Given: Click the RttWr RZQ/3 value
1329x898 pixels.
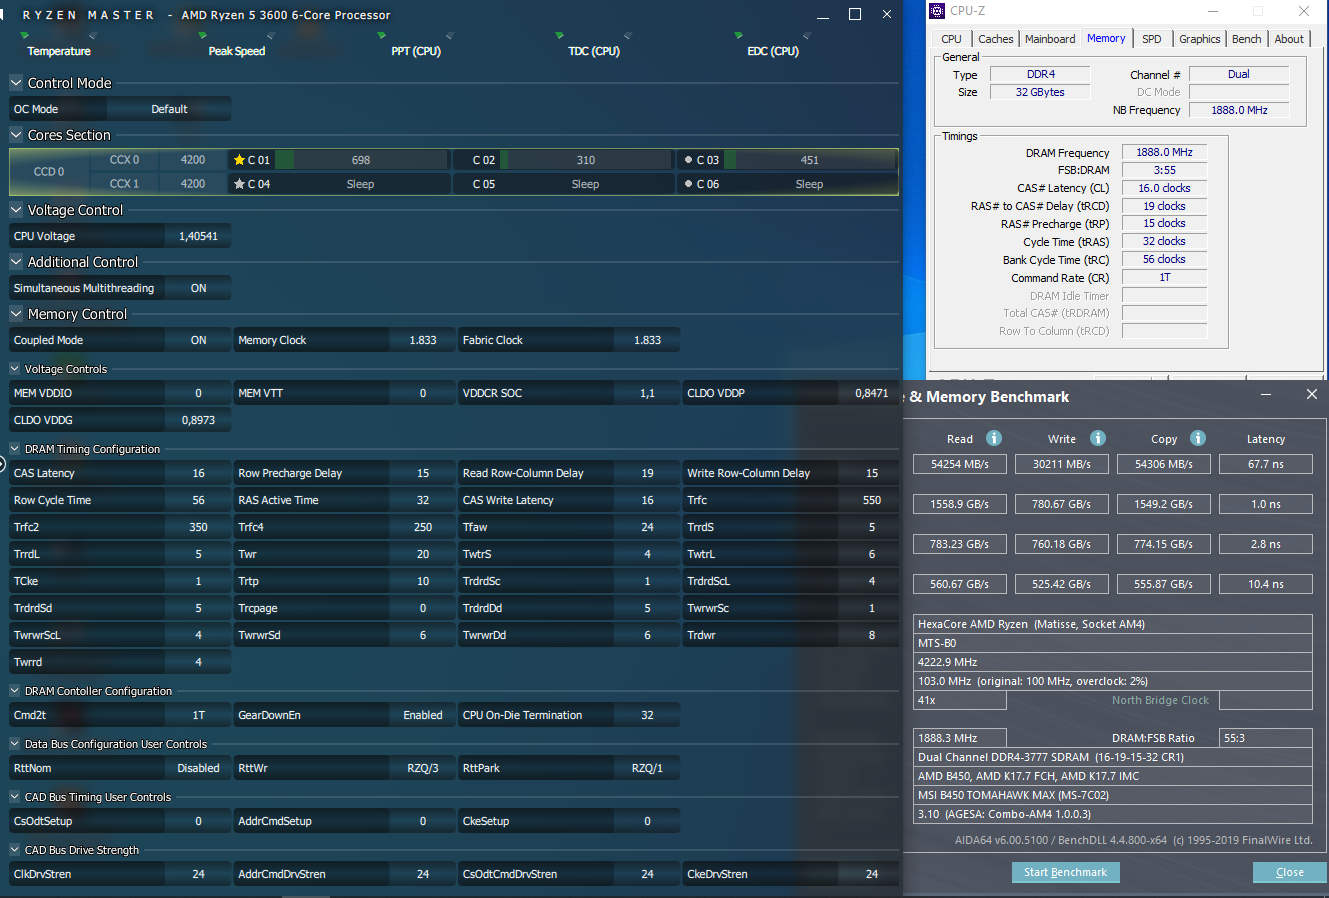Looking at the screenshot, I should point(423,768).
